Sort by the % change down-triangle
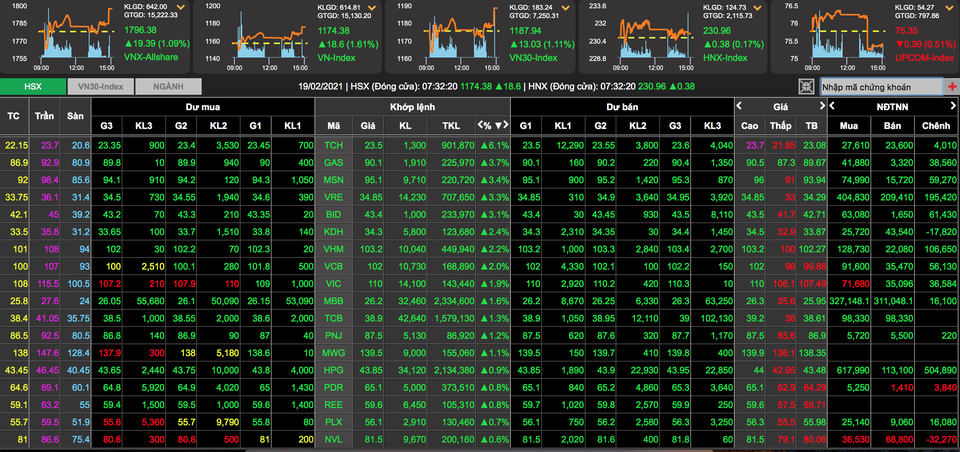The image size is (960, 452). pyautogui.click(x=498, y=125)
